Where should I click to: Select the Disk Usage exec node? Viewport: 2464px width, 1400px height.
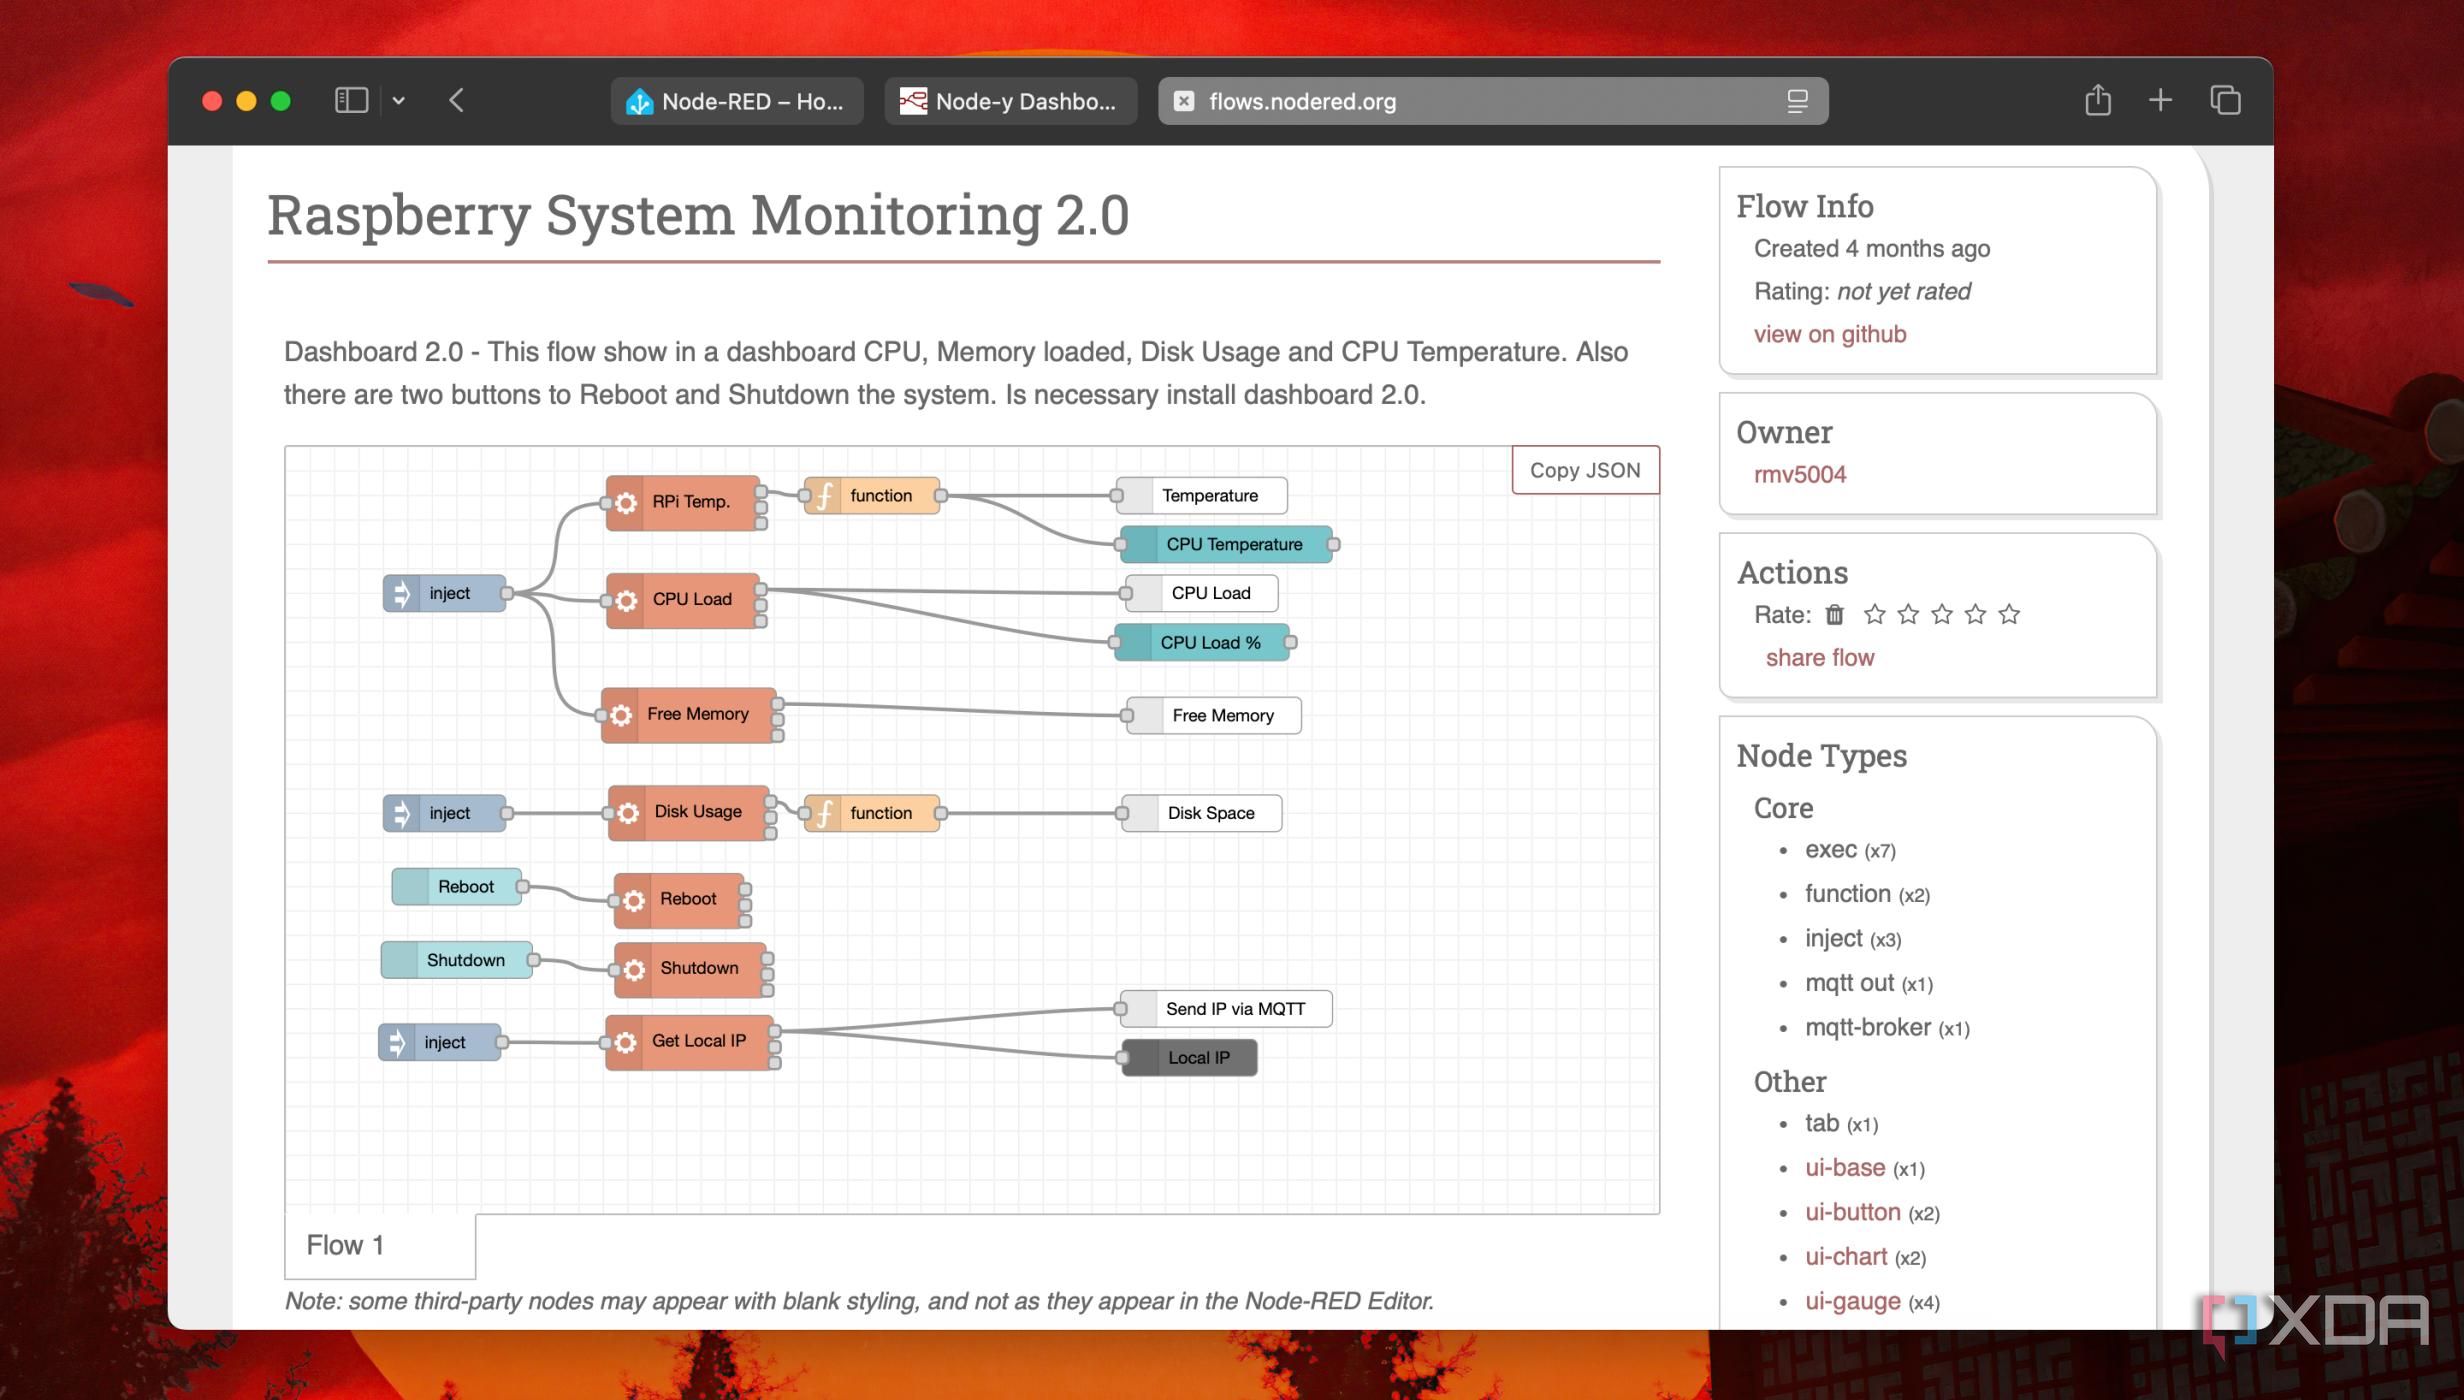pyautogui.click(x=689, y=813)
